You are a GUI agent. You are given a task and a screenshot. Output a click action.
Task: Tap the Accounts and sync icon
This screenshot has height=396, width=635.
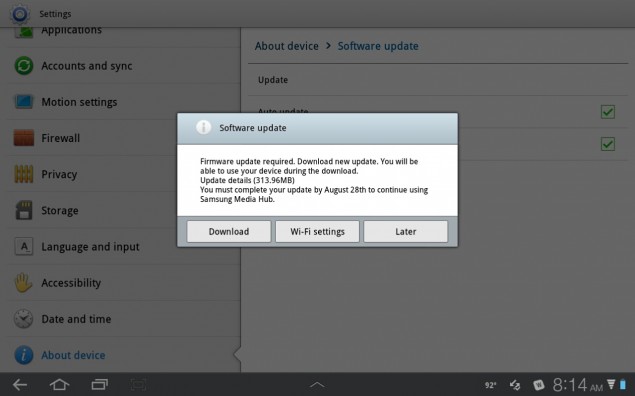[24, 66]
